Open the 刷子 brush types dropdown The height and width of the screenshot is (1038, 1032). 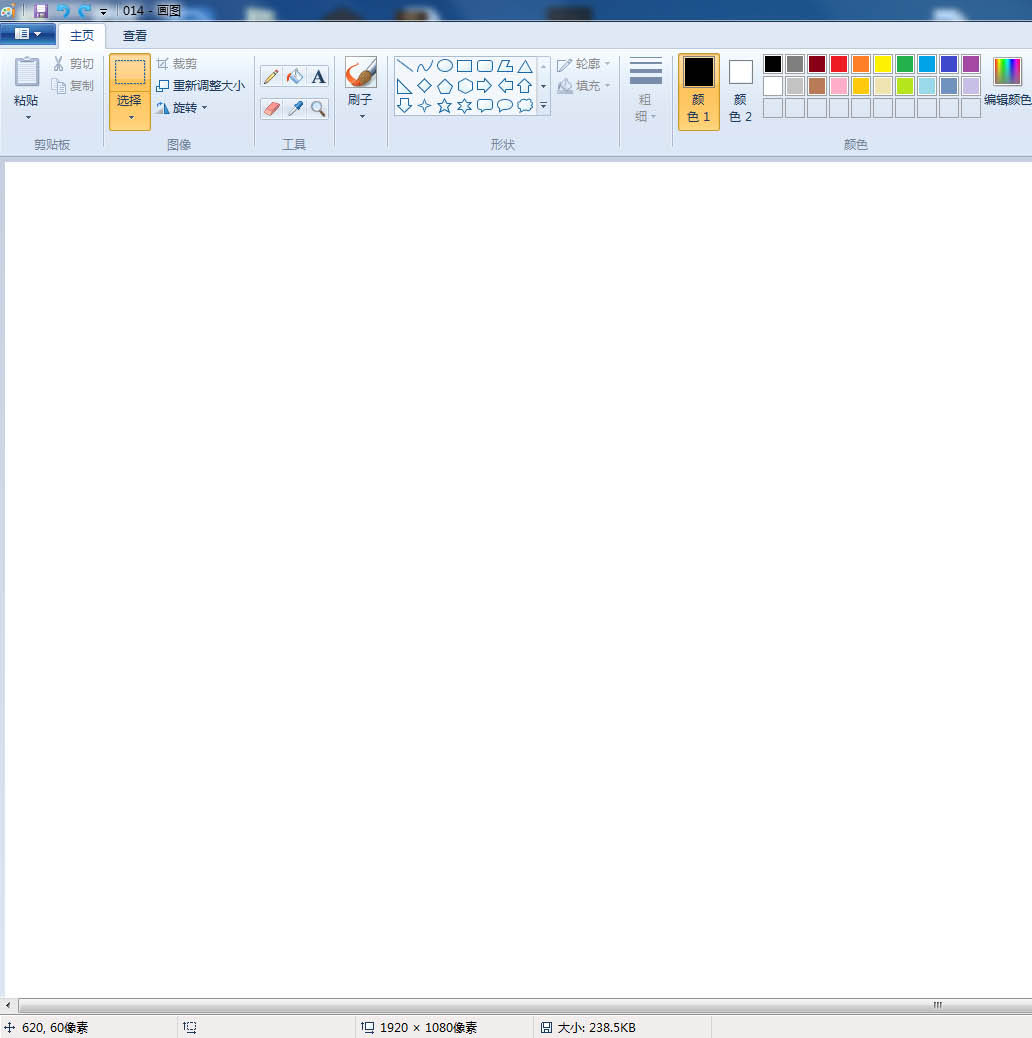click(362, 117)
